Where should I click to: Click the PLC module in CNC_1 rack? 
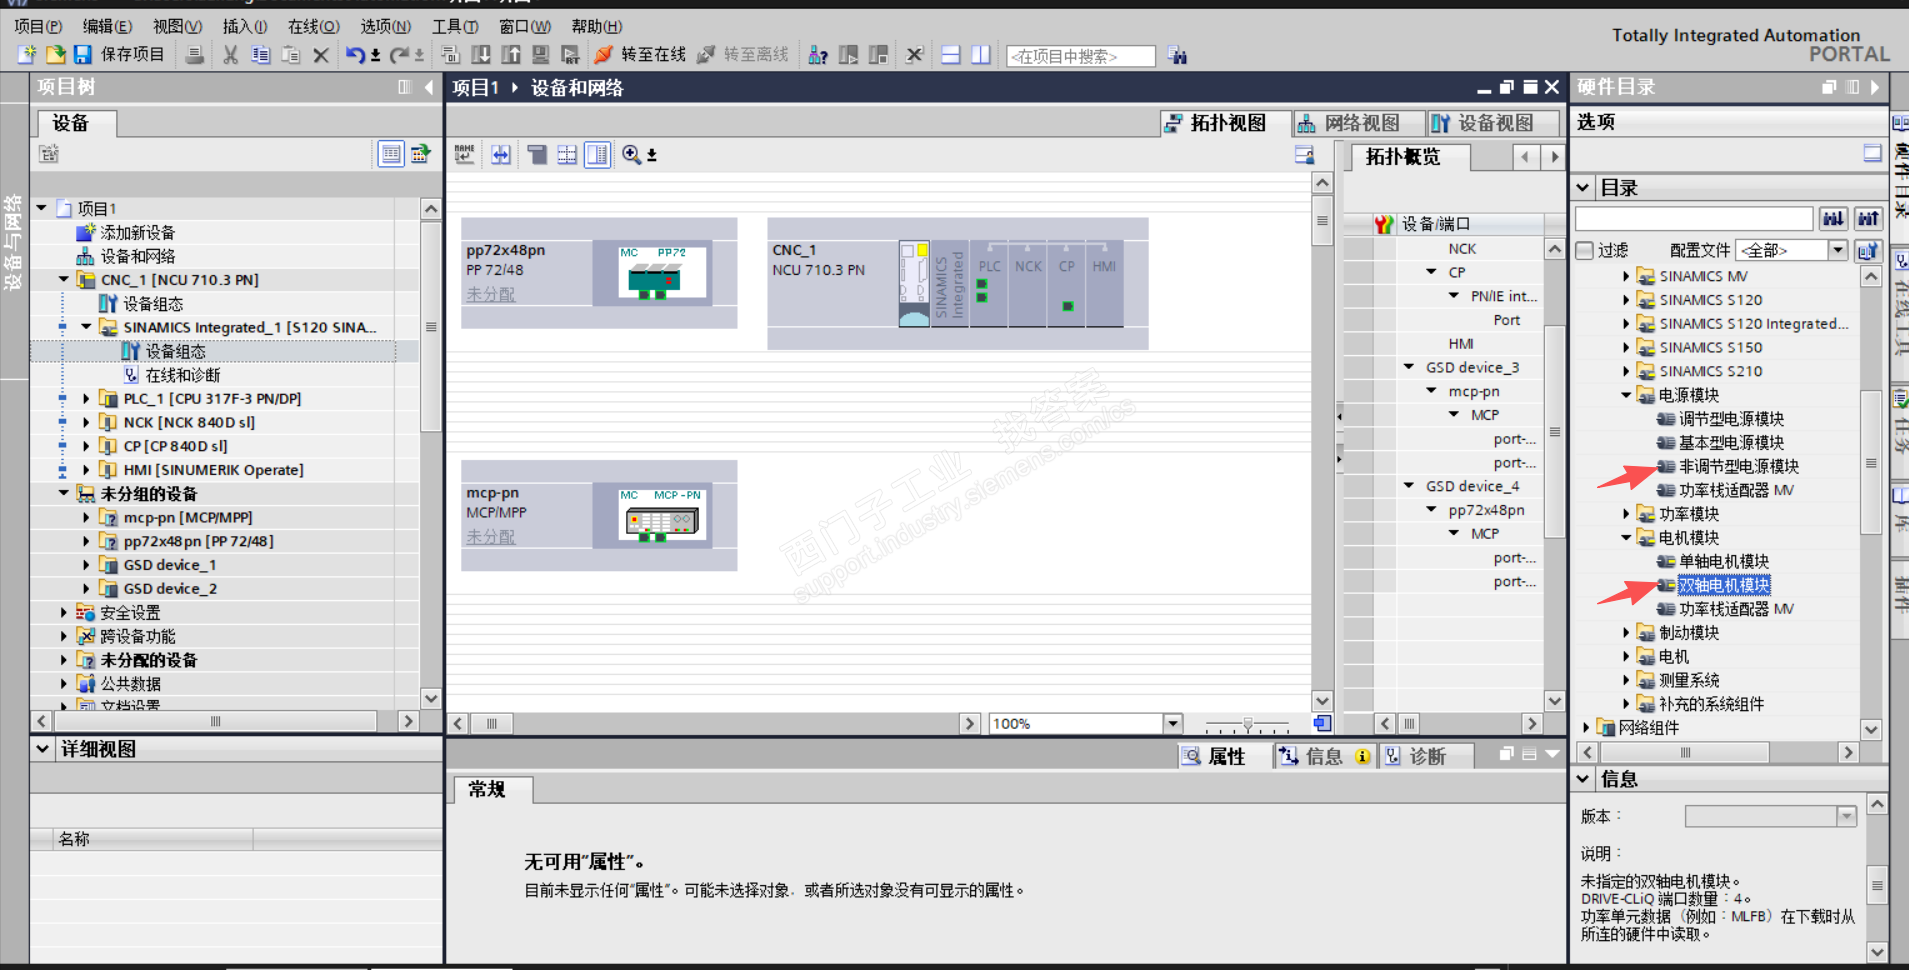click(989, 284)
